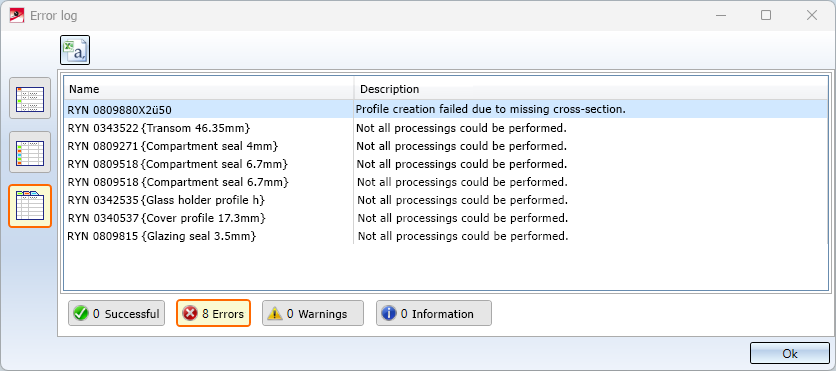Click the Ok button
Image resolution: width=836 pixels, height=371 pixels.
[x=790, y=353]
